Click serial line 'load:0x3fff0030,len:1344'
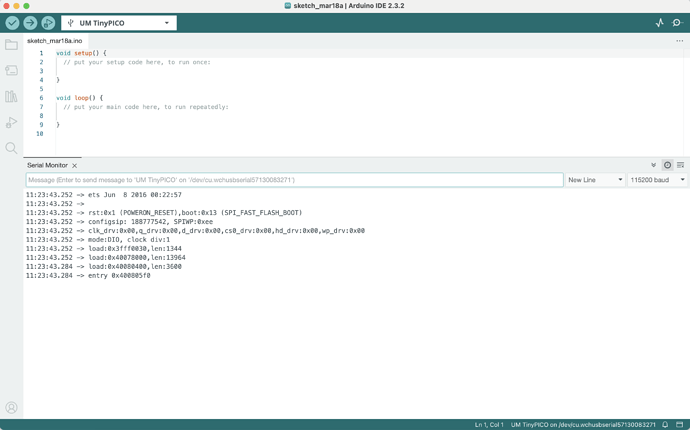Screen dimensions: 690x430 coord(135,249)
